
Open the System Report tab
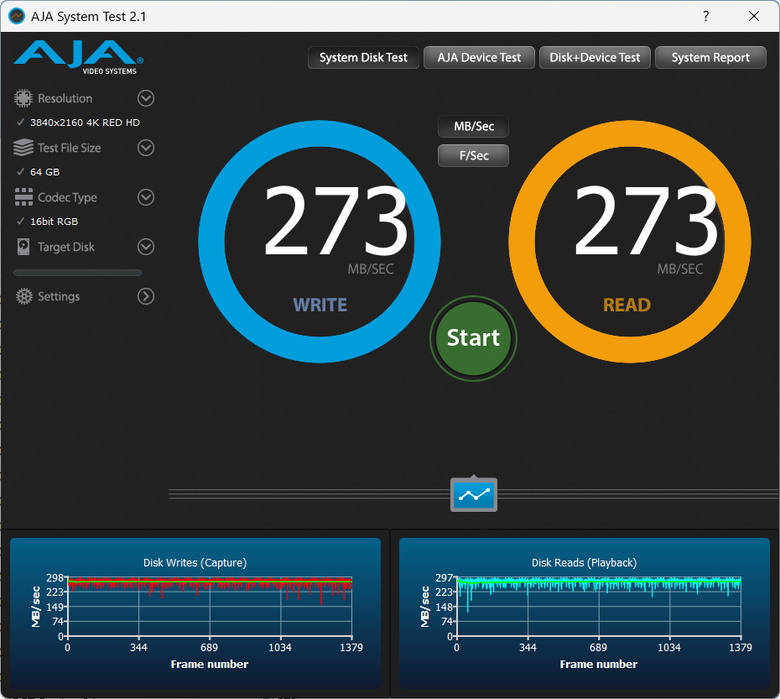(710, 58)
